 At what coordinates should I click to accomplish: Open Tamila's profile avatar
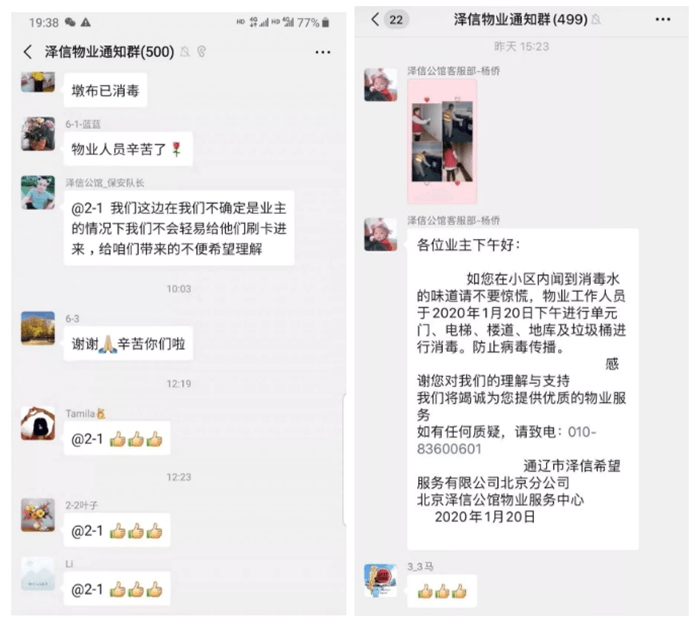point(38,423)
